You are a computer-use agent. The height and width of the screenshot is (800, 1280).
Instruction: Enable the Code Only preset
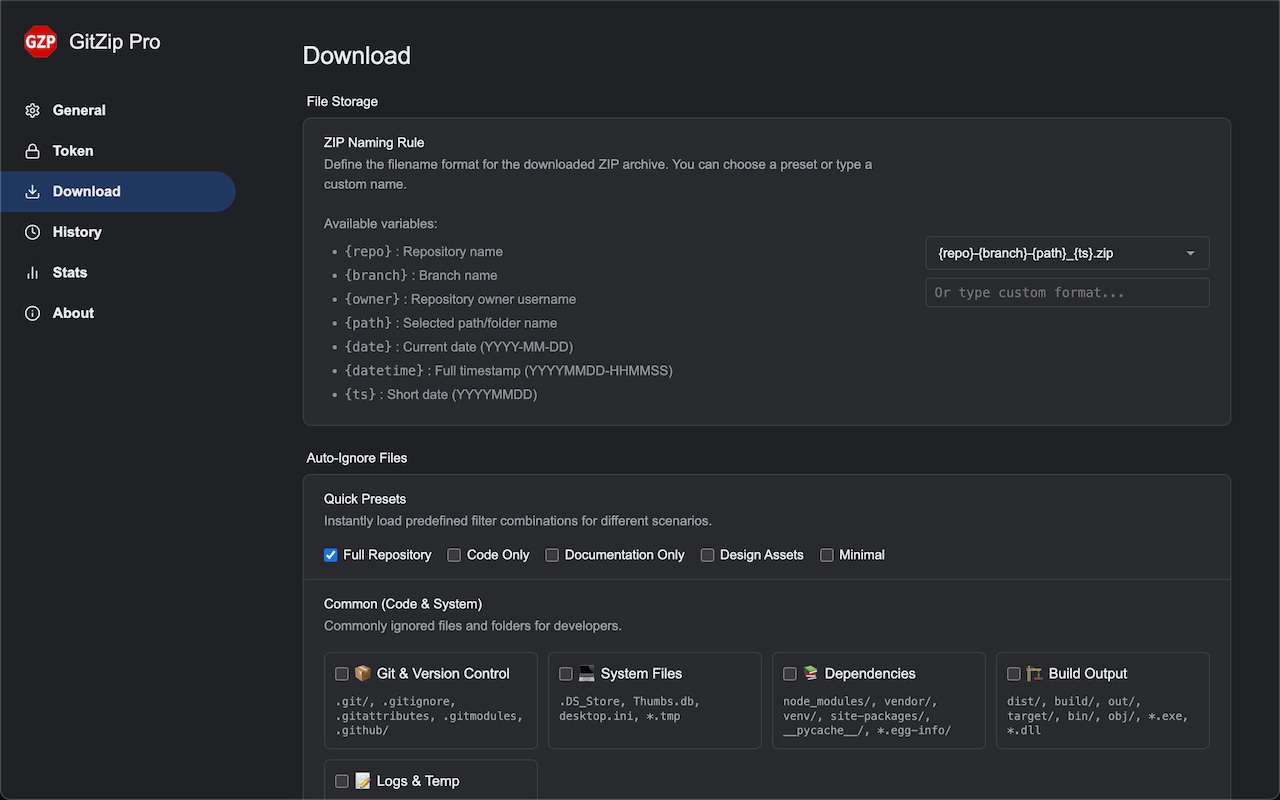(454, 555)
